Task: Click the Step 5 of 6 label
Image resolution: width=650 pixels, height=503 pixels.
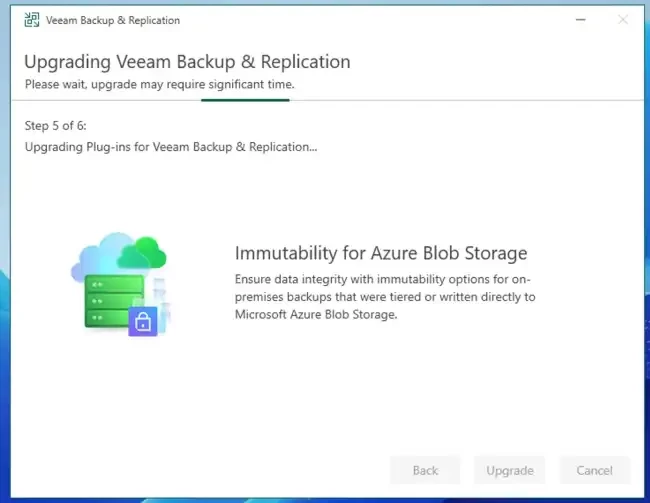Action: [56, 126]
